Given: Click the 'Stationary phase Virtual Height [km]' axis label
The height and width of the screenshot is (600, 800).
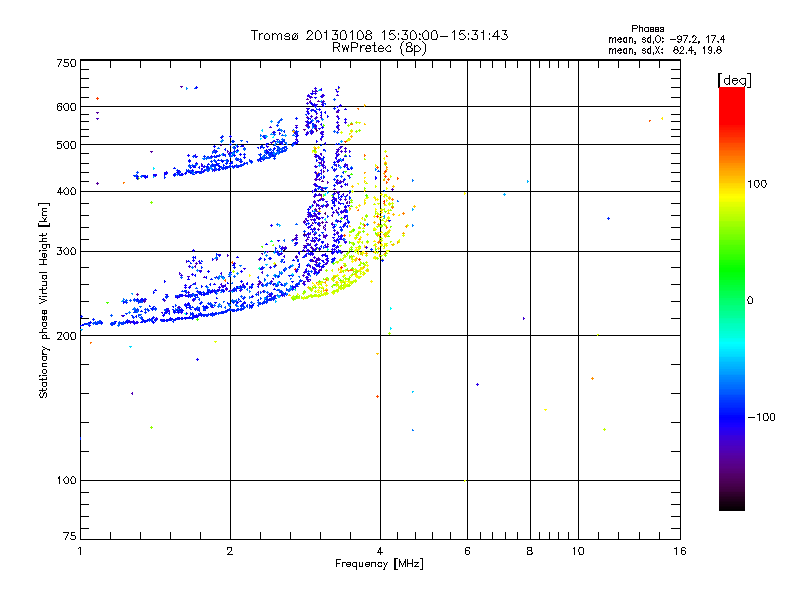Looking at the screenshot, I should tap(43, 300).
